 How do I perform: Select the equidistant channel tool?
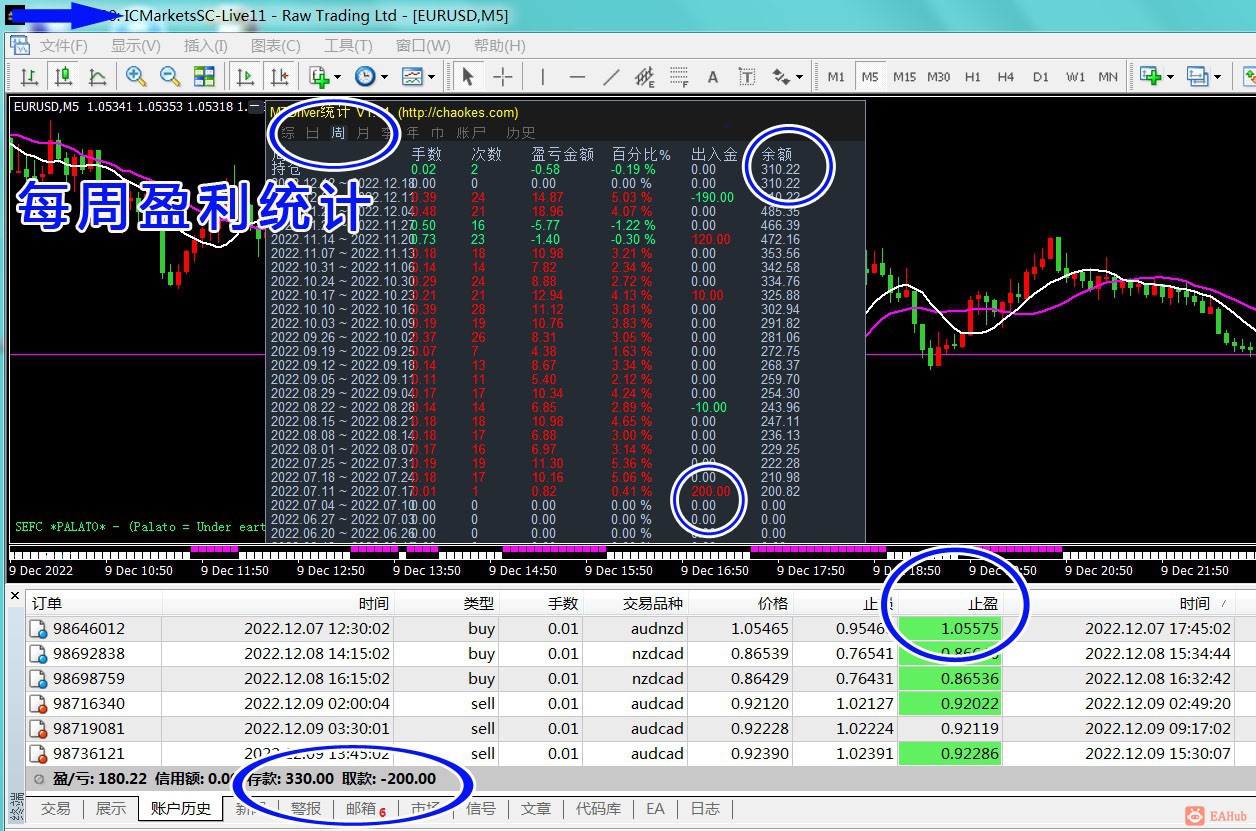pos(645,77)
